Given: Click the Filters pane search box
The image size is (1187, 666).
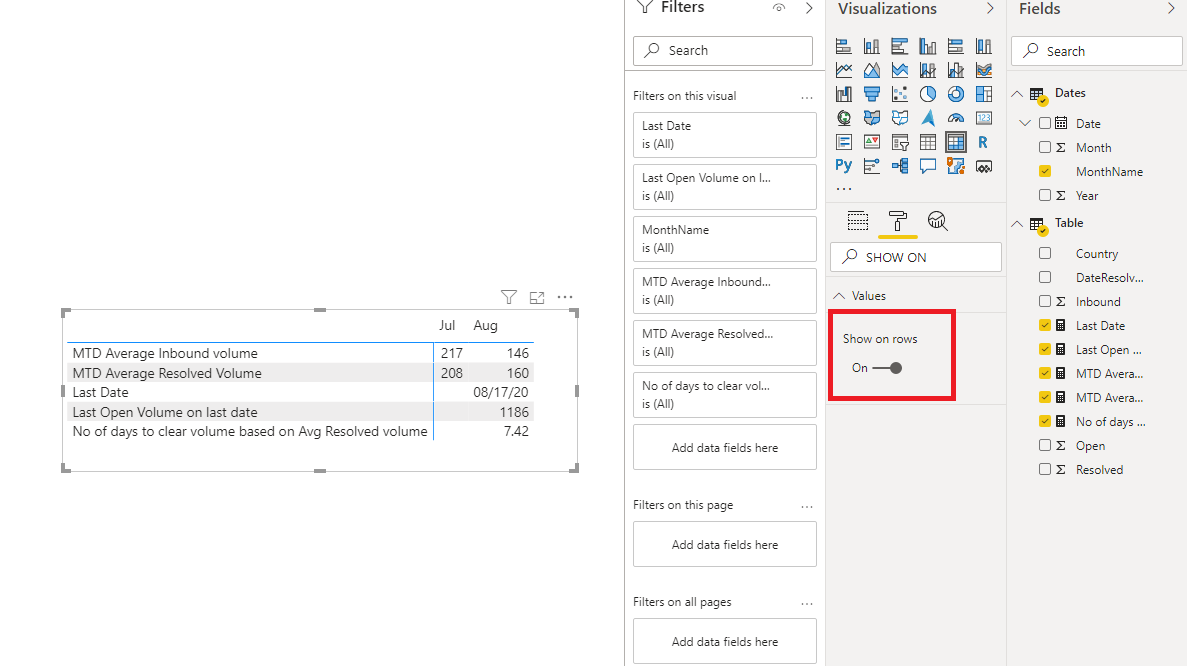Looking at the screenshot, I should (723, 51).
